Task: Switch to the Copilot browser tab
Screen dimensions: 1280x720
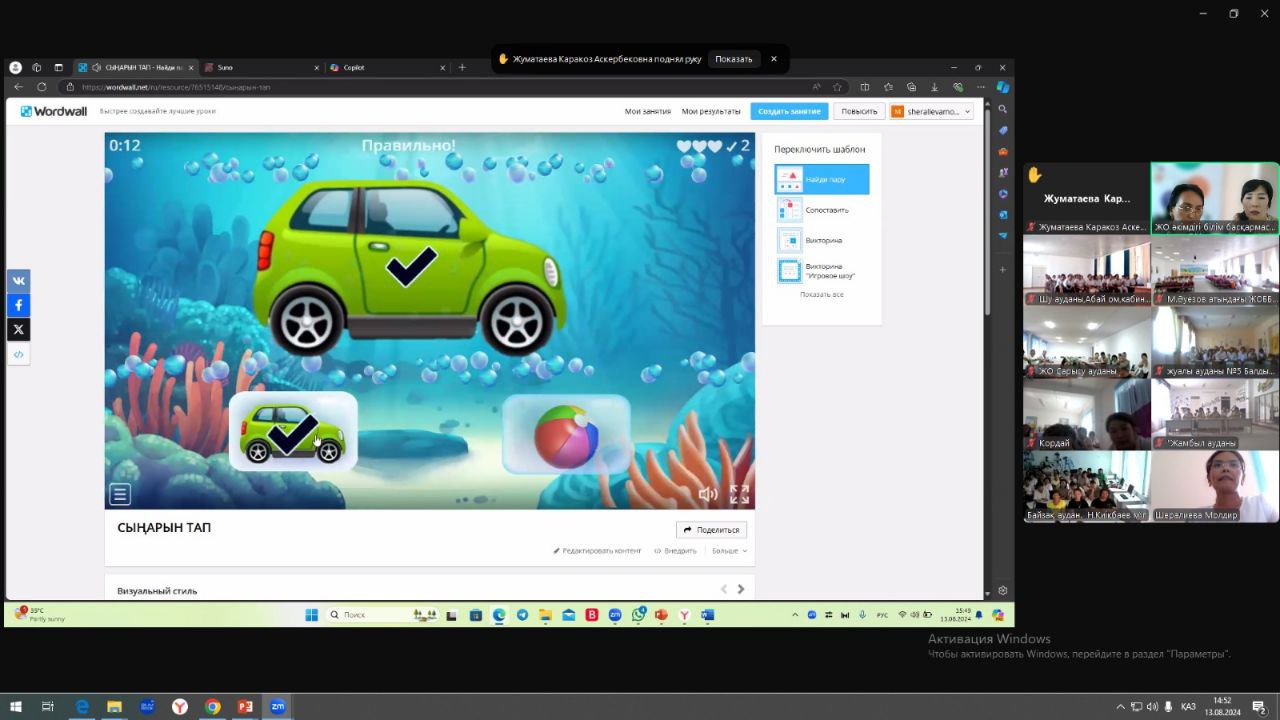Action: click(386, 67)
